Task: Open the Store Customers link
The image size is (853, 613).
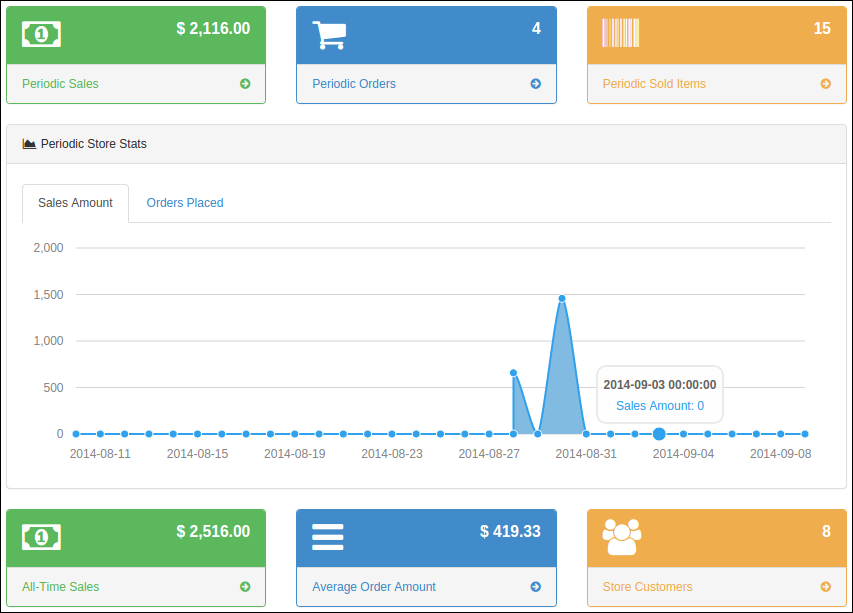Action: tap(647, 587)
